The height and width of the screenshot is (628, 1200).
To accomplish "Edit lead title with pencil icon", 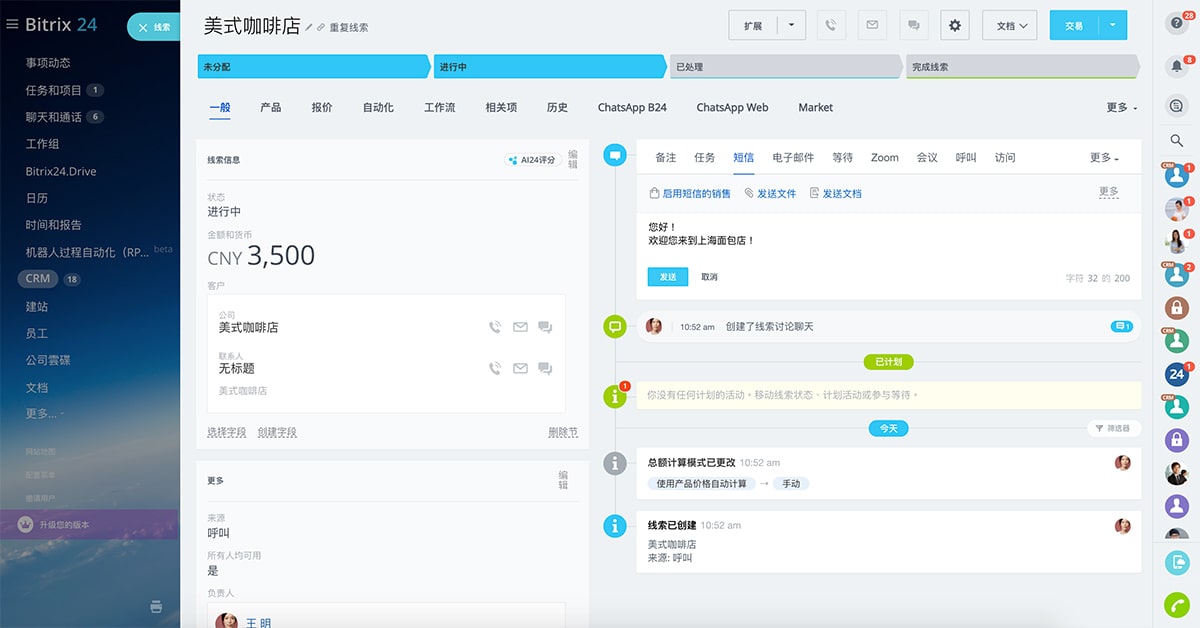I will 309,27.
